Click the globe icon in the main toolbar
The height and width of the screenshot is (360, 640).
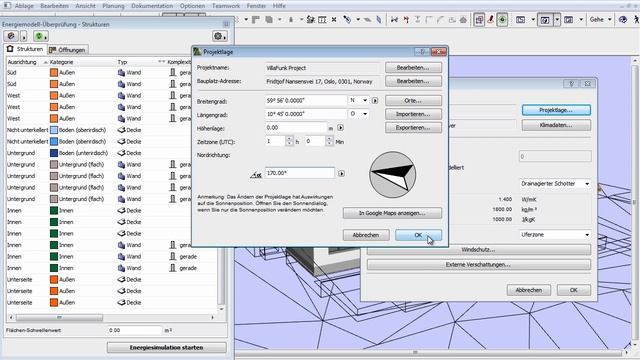pyautogui.click(x=622, y=20)
